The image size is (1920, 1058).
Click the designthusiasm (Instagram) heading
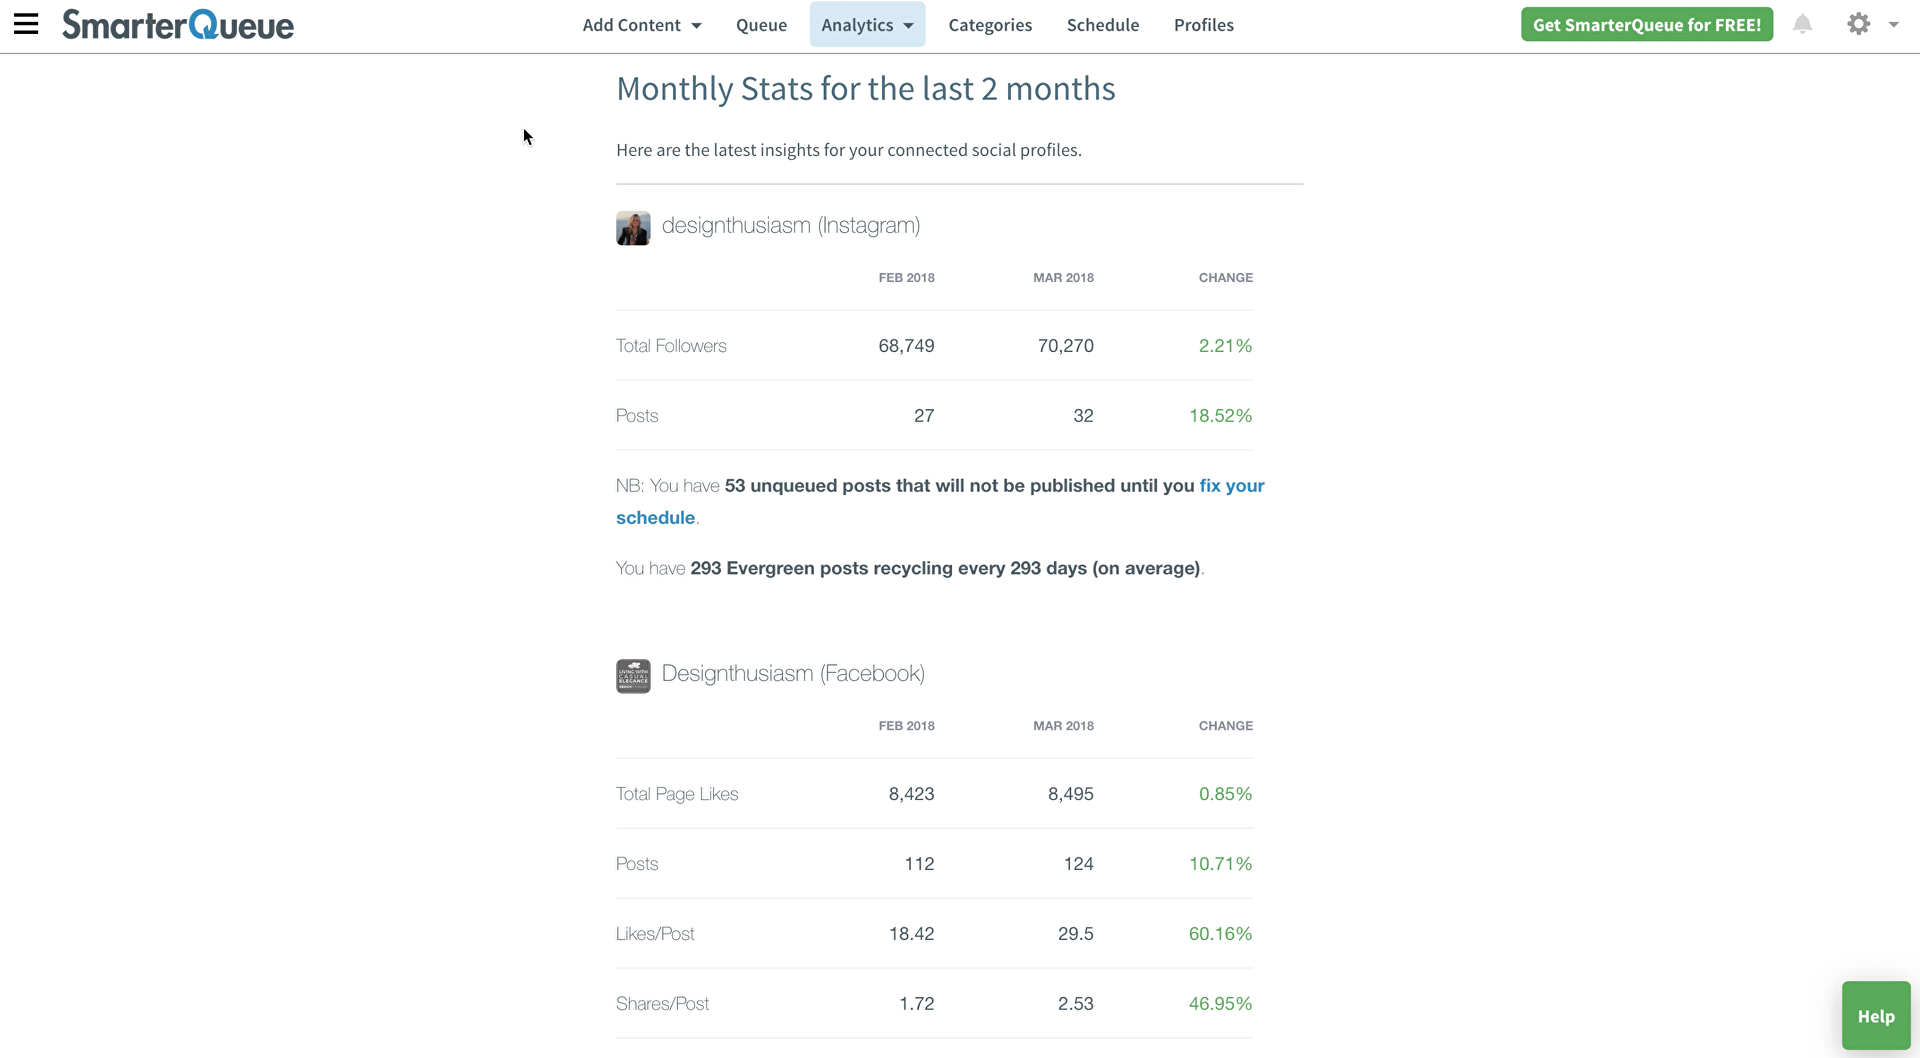point(791,226)
